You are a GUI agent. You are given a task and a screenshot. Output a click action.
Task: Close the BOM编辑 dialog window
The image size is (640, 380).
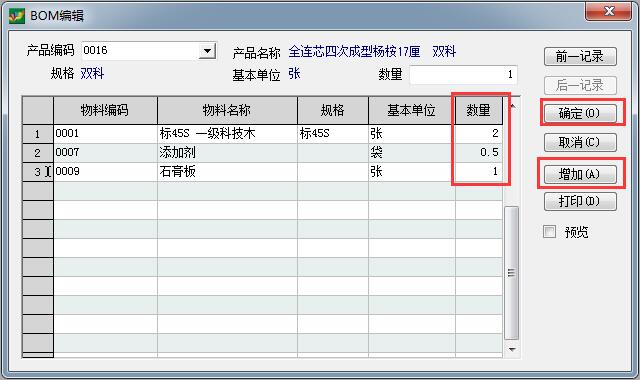[608, 11]
